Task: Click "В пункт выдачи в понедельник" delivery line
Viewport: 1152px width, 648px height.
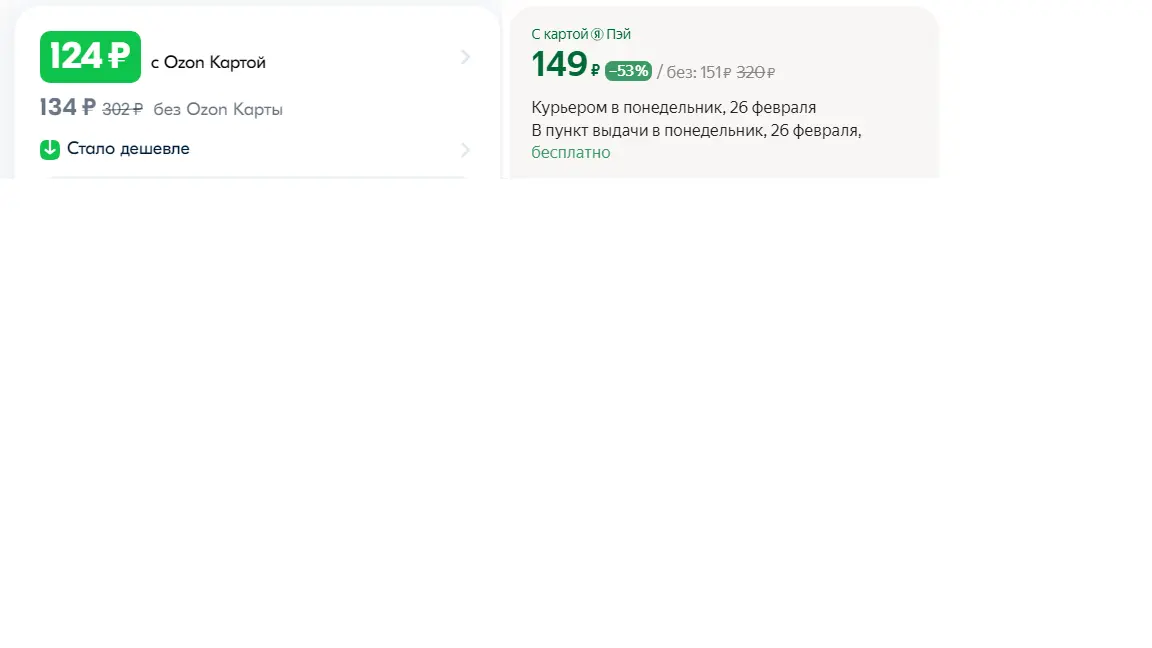Action: [x=696, y=130]
